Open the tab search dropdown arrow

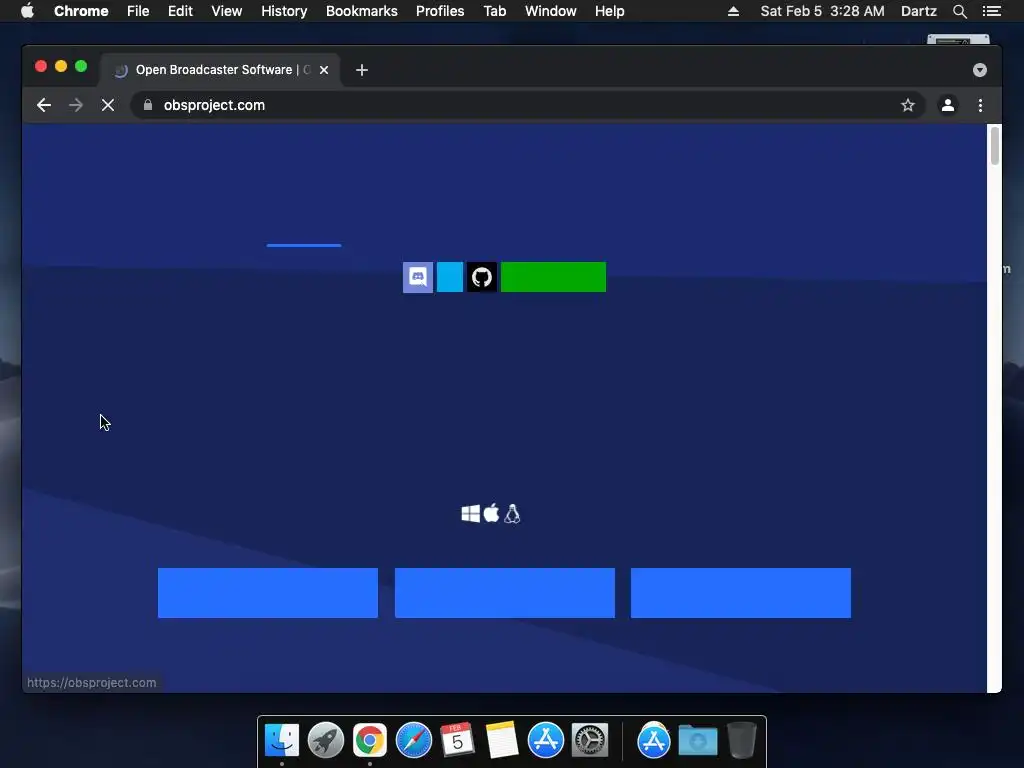coord(980,70)
